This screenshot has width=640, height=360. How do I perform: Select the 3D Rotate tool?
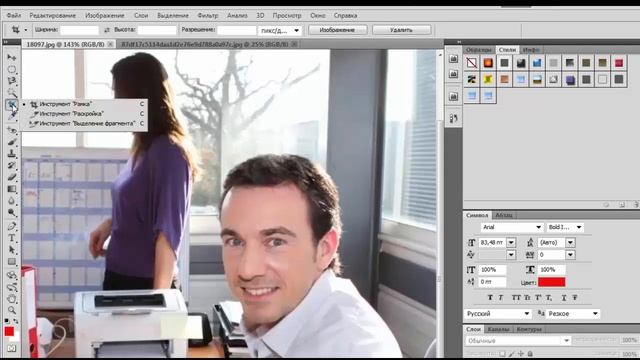[x=11, y=276]
